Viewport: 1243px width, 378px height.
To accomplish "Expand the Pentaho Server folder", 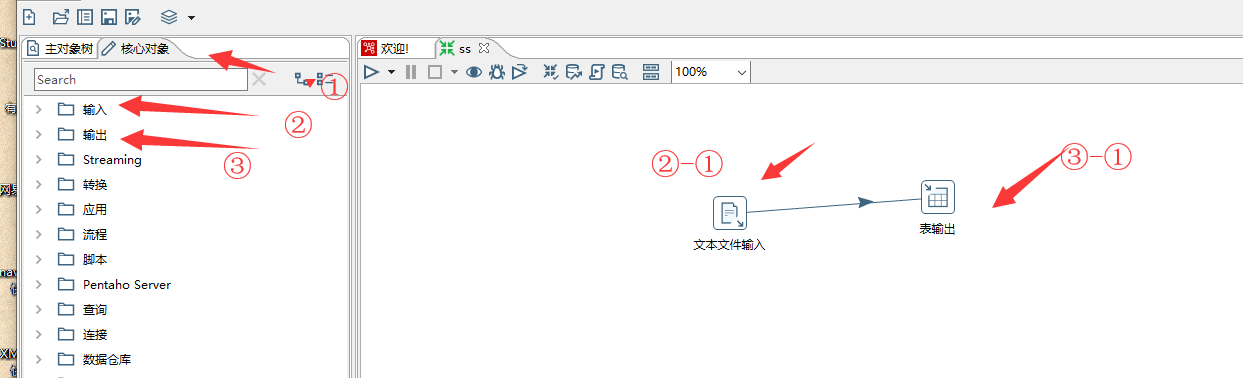I will click(38, 284).
